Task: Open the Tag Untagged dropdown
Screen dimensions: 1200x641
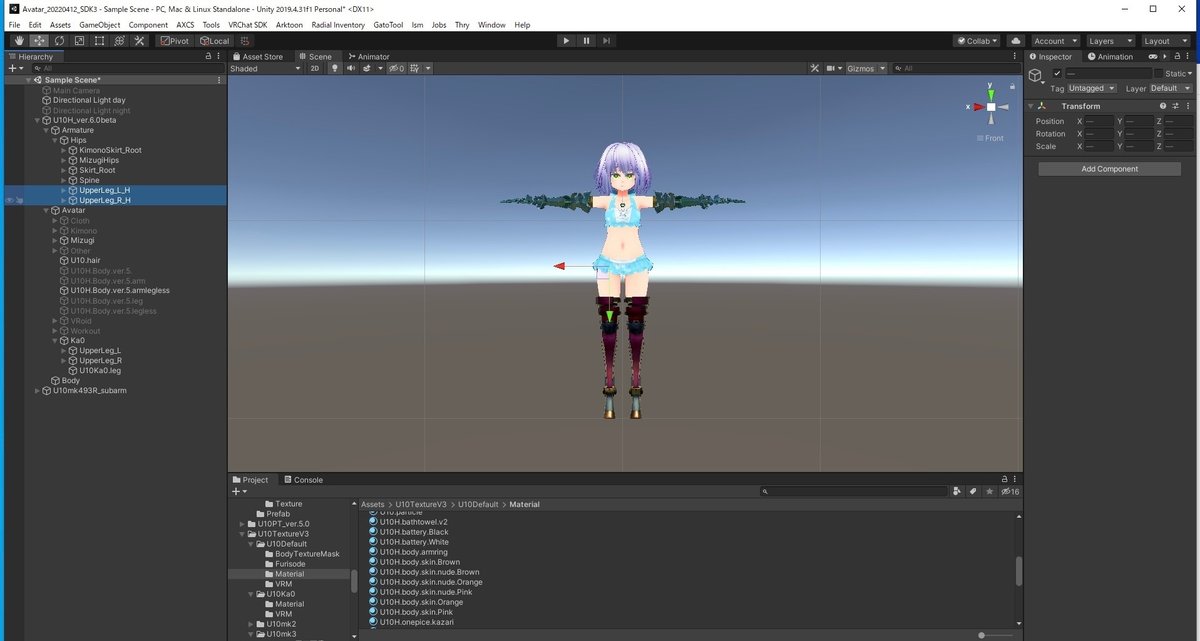Action: tap(1092, 88)
